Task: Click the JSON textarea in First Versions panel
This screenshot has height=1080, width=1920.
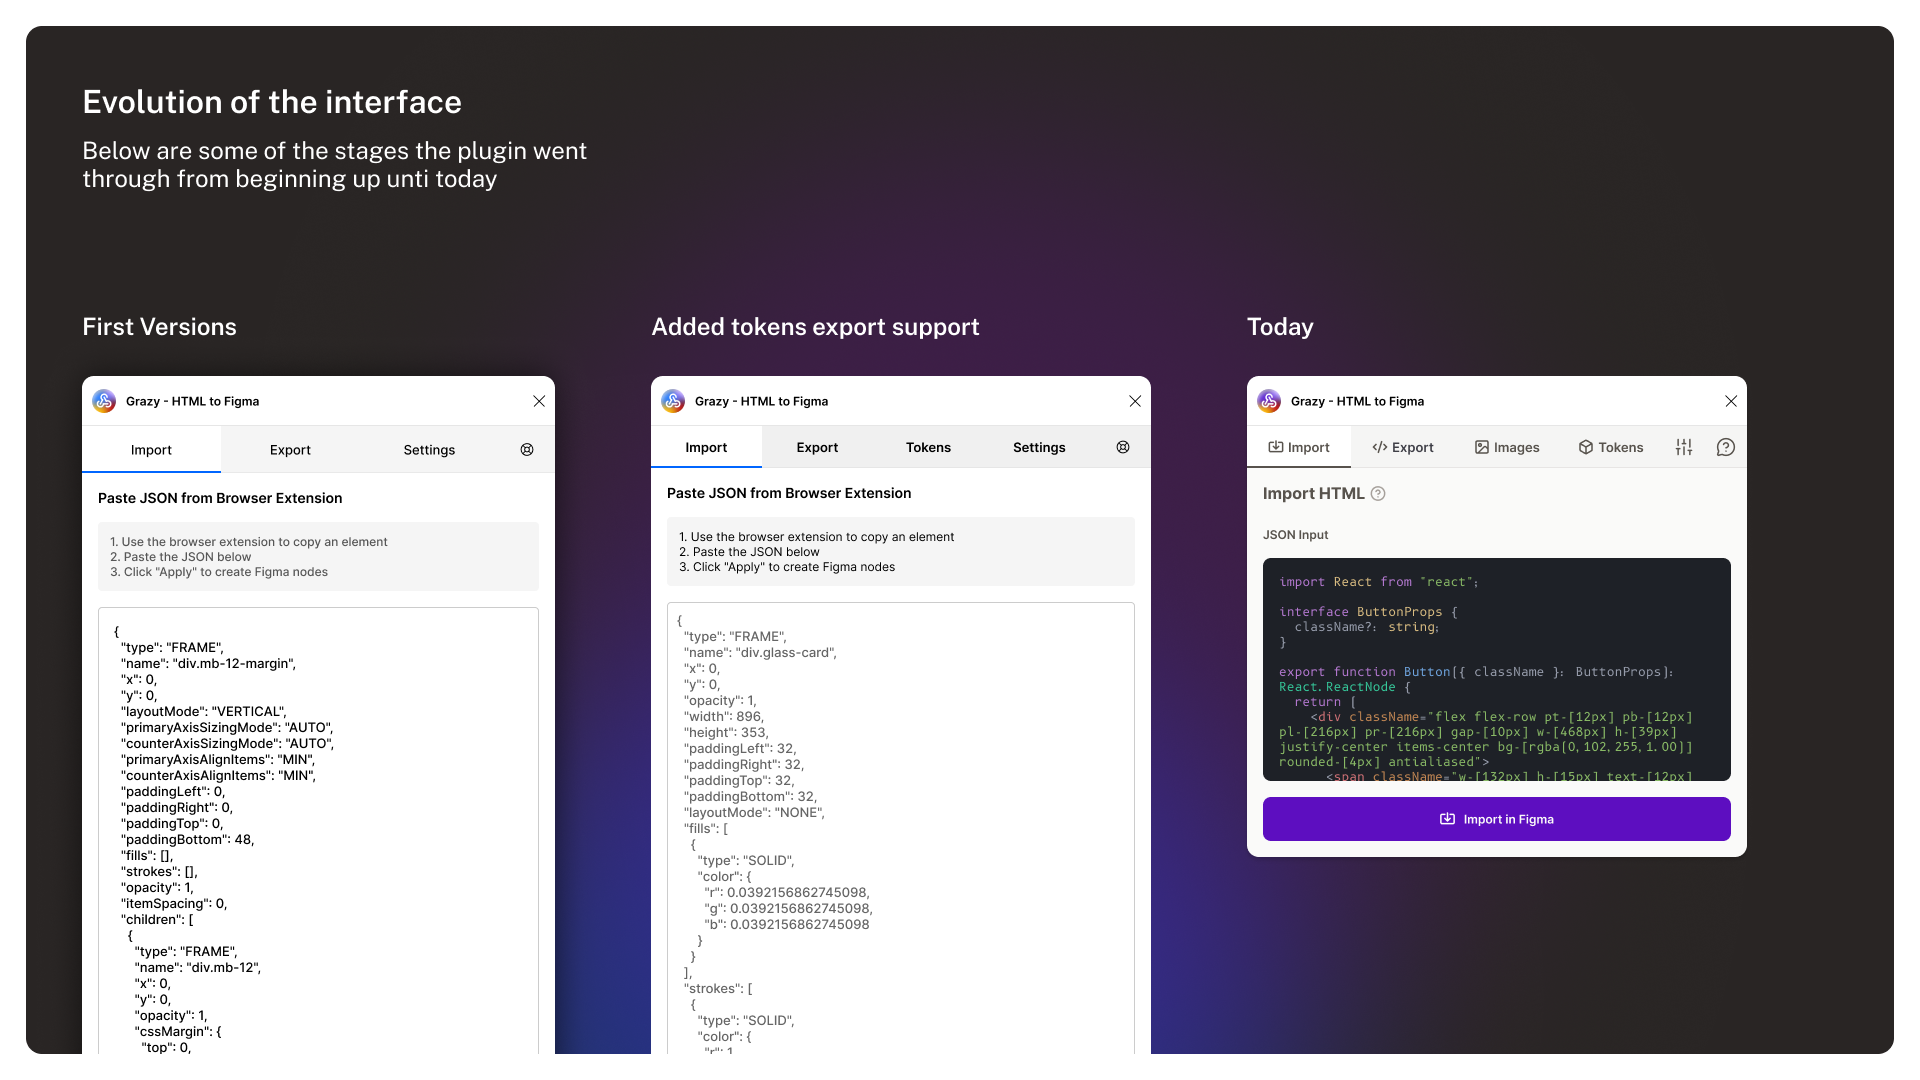Action: pyautogui.click(x=318, y=830)
